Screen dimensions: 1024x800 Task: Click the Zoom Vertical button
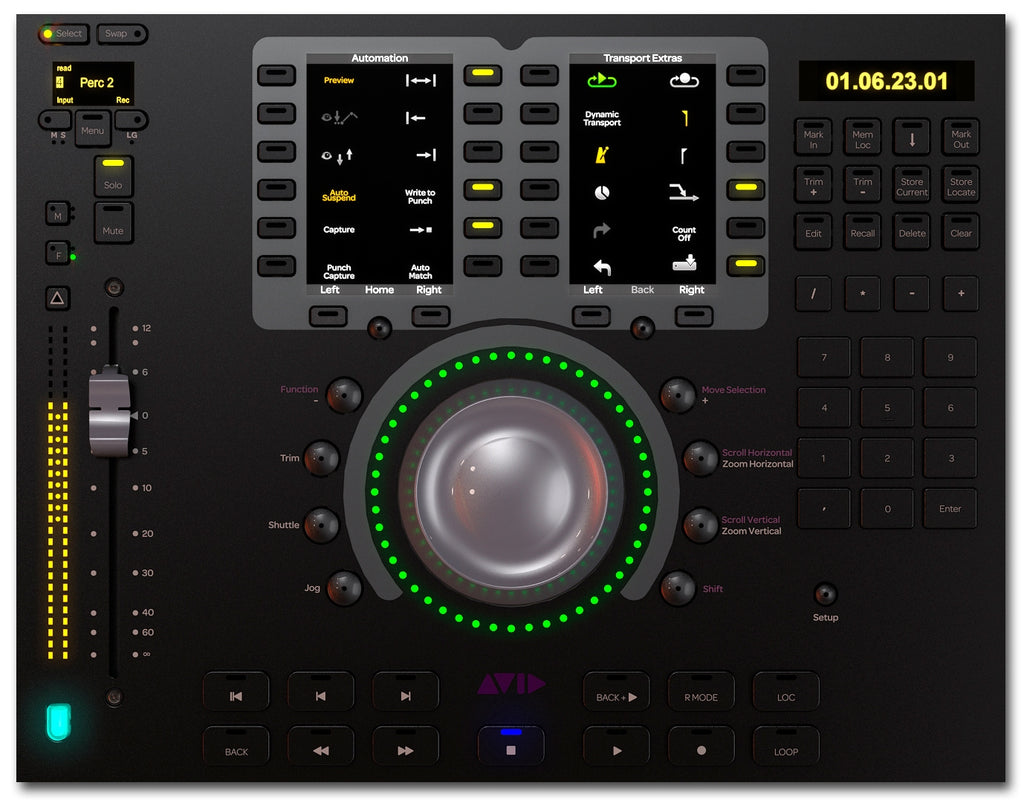point(700,525)
